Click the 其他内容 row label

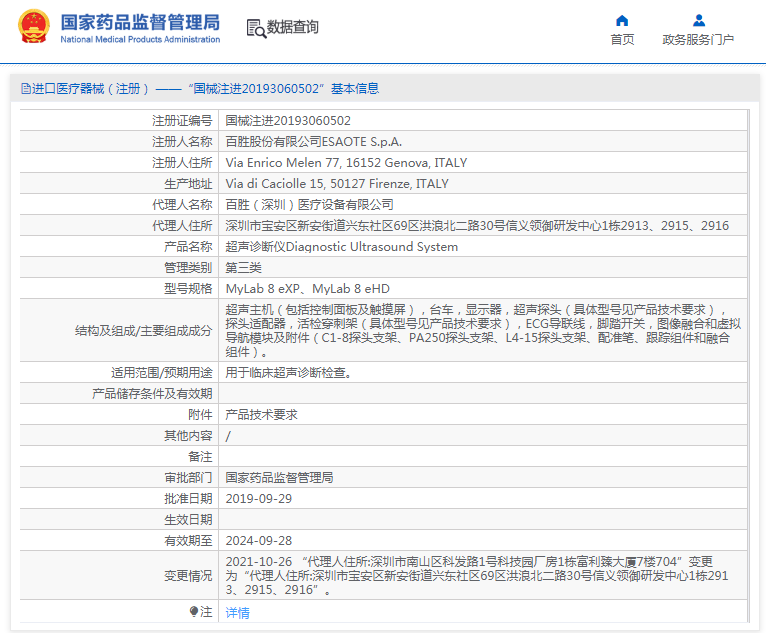188,436
